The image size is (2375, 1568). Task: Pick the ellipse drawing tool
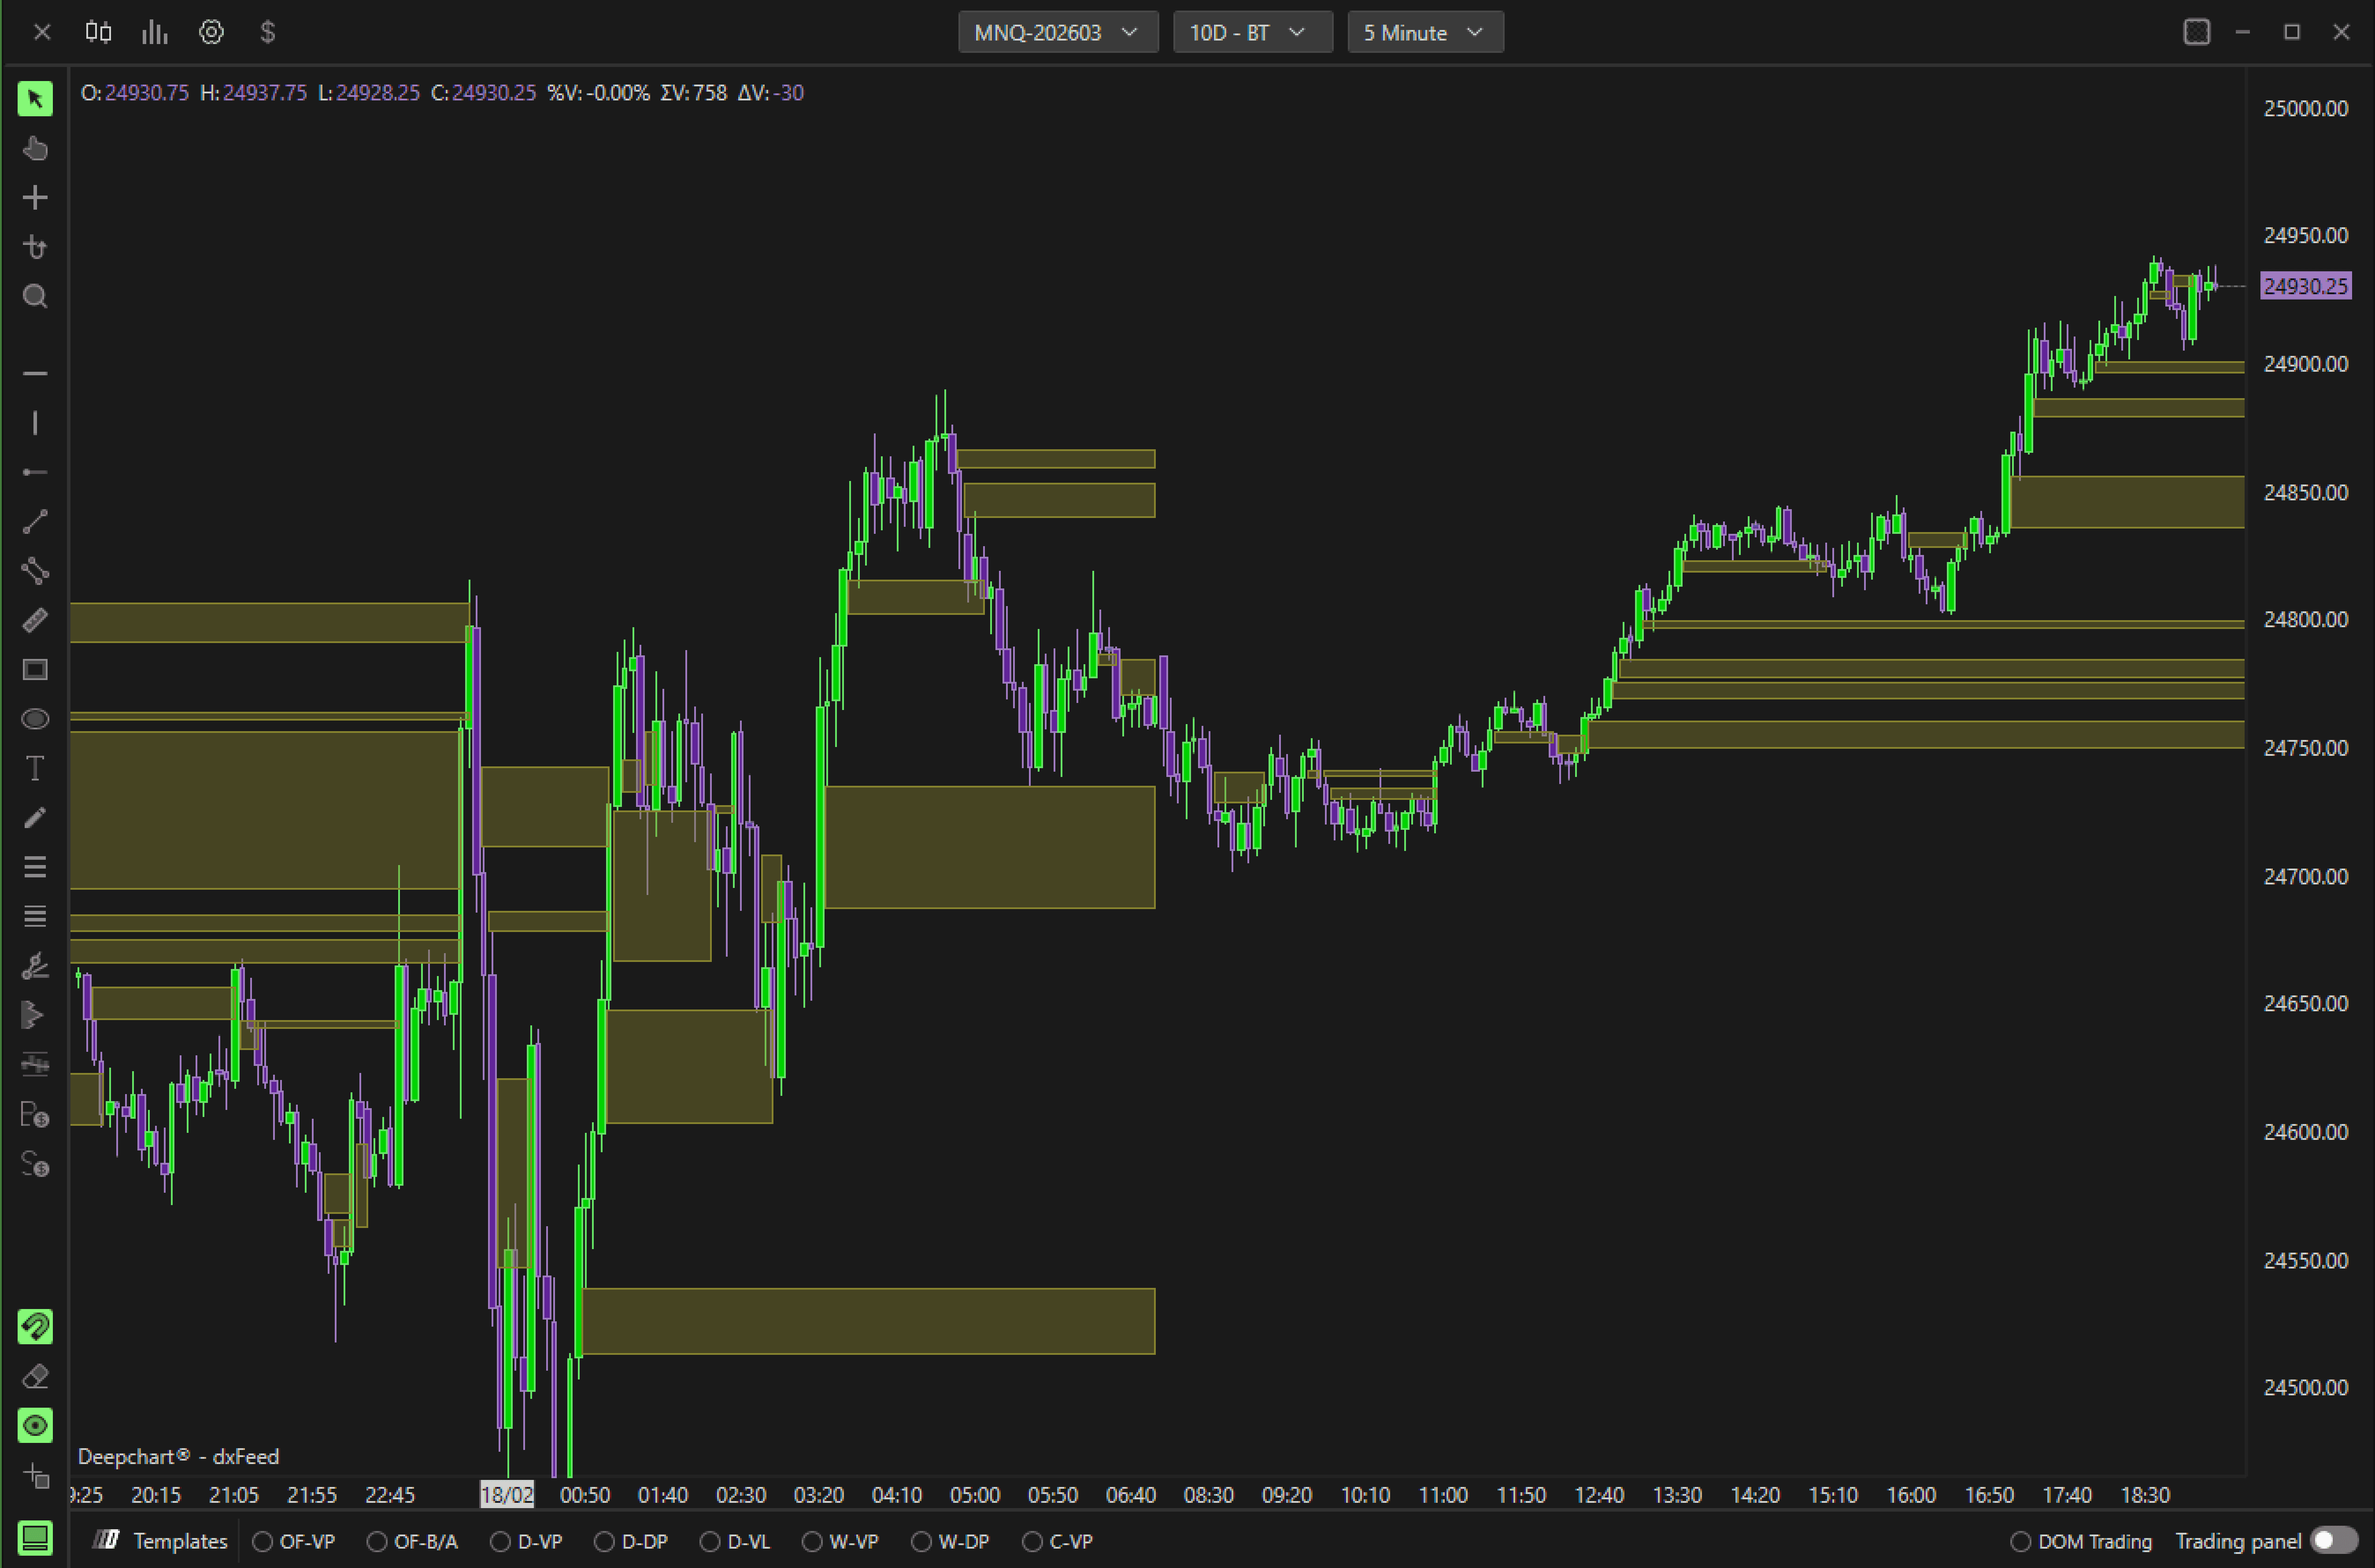click(x=35, y=719)
